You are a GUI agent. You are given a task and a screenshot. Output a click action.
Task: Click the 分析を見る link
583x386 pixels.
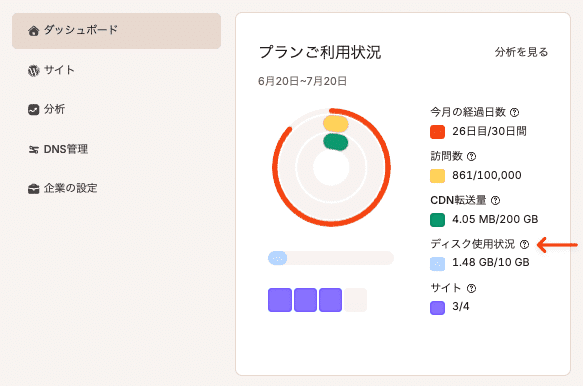point(521,52)
